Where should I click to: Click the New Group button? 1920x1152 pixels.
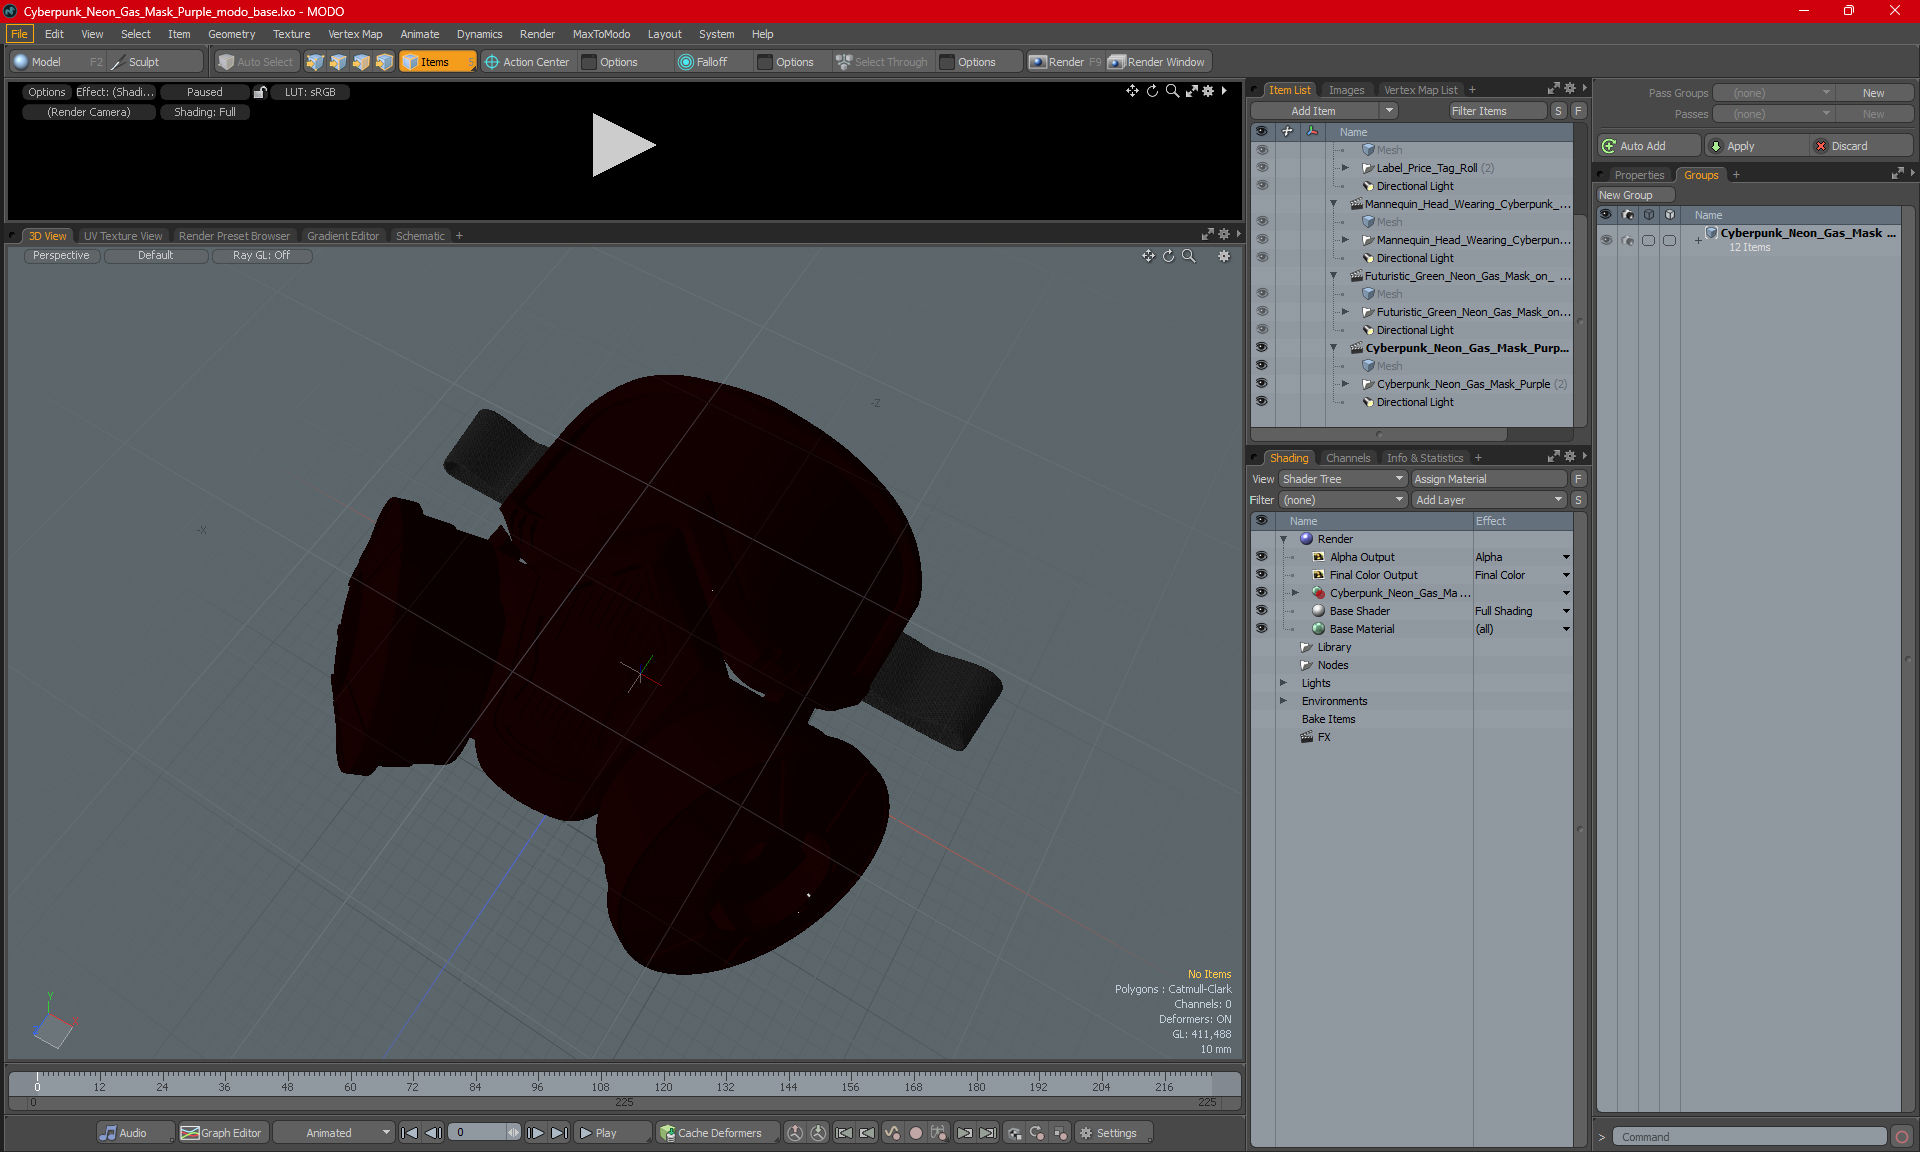pyautogui.click(x=1634, y=195)
